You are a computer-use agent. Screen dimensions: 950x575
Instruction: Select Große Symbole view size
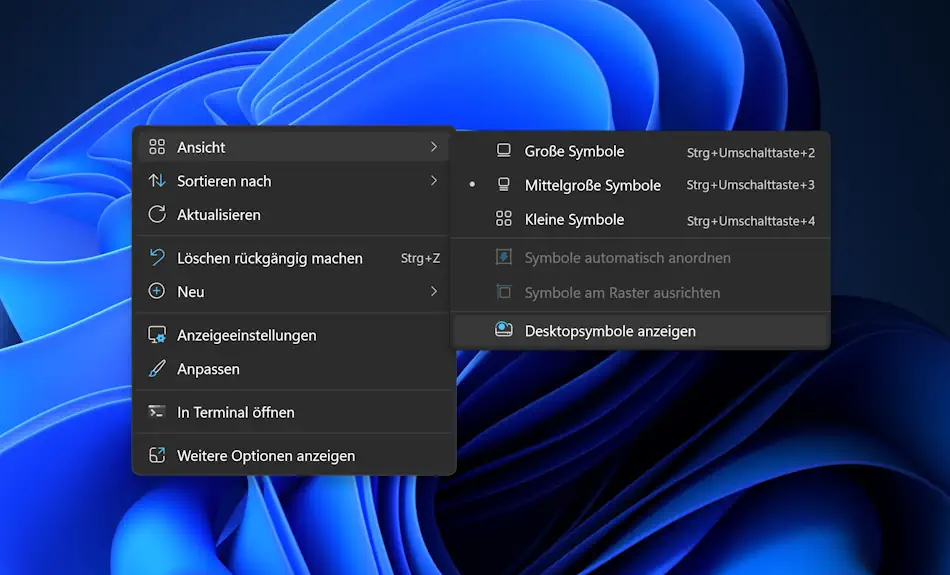[640, 151]
